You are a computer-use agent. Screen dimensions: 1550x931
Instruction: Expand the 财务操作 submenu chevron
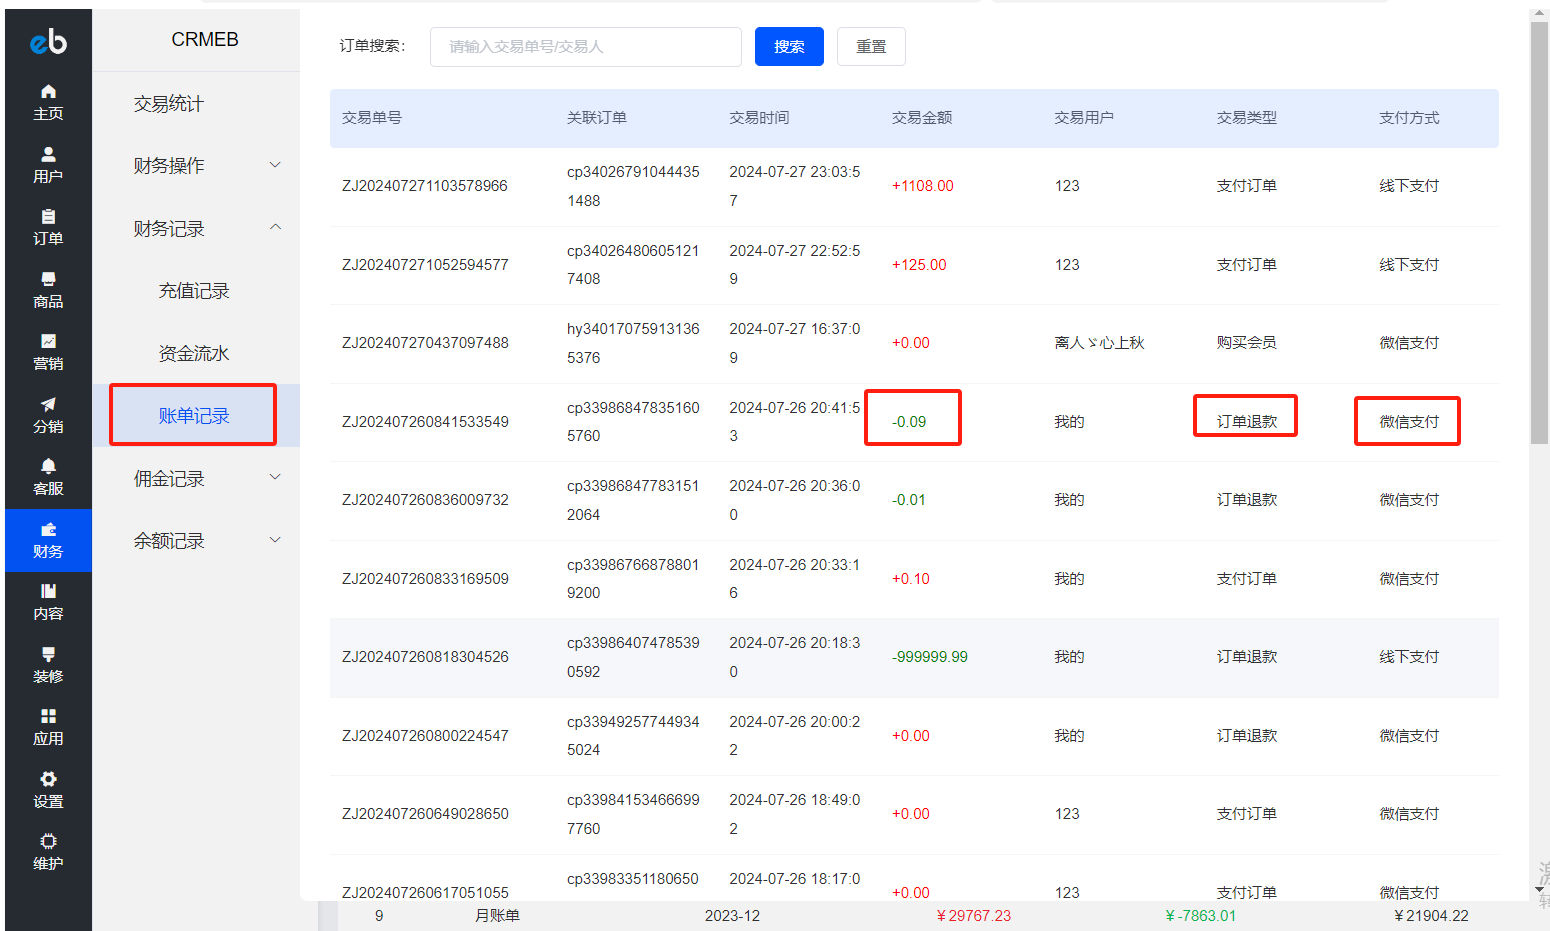pyautogui.click(x=275, y=165)
